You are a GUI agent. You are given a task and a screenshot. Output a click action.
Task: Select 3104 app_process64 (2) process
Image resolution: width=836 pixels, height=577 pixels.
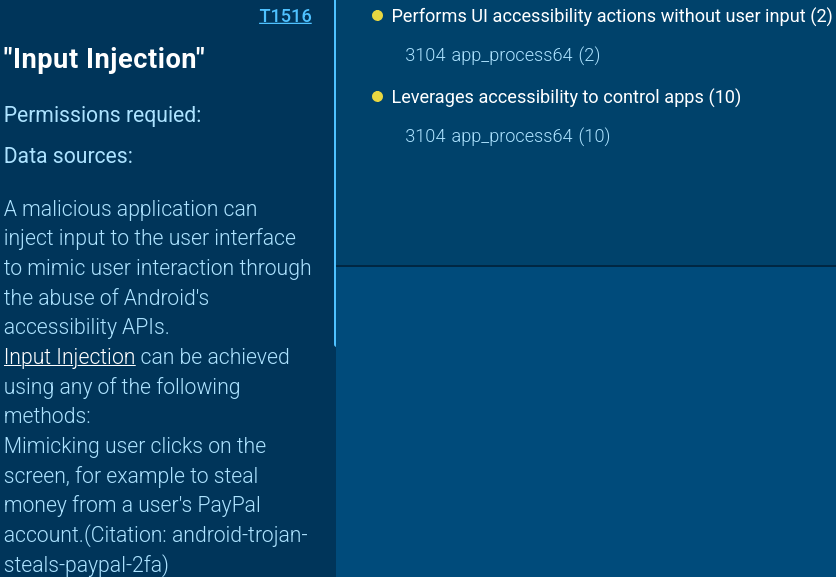click(502, 55)
